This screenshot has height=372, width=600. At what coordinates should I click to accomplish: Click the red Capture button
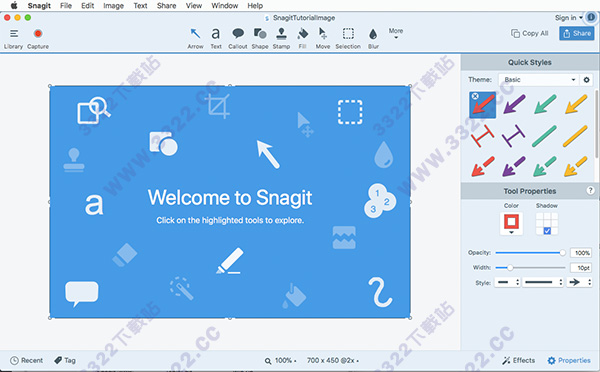pyautogui.click(x=38, y=38)
